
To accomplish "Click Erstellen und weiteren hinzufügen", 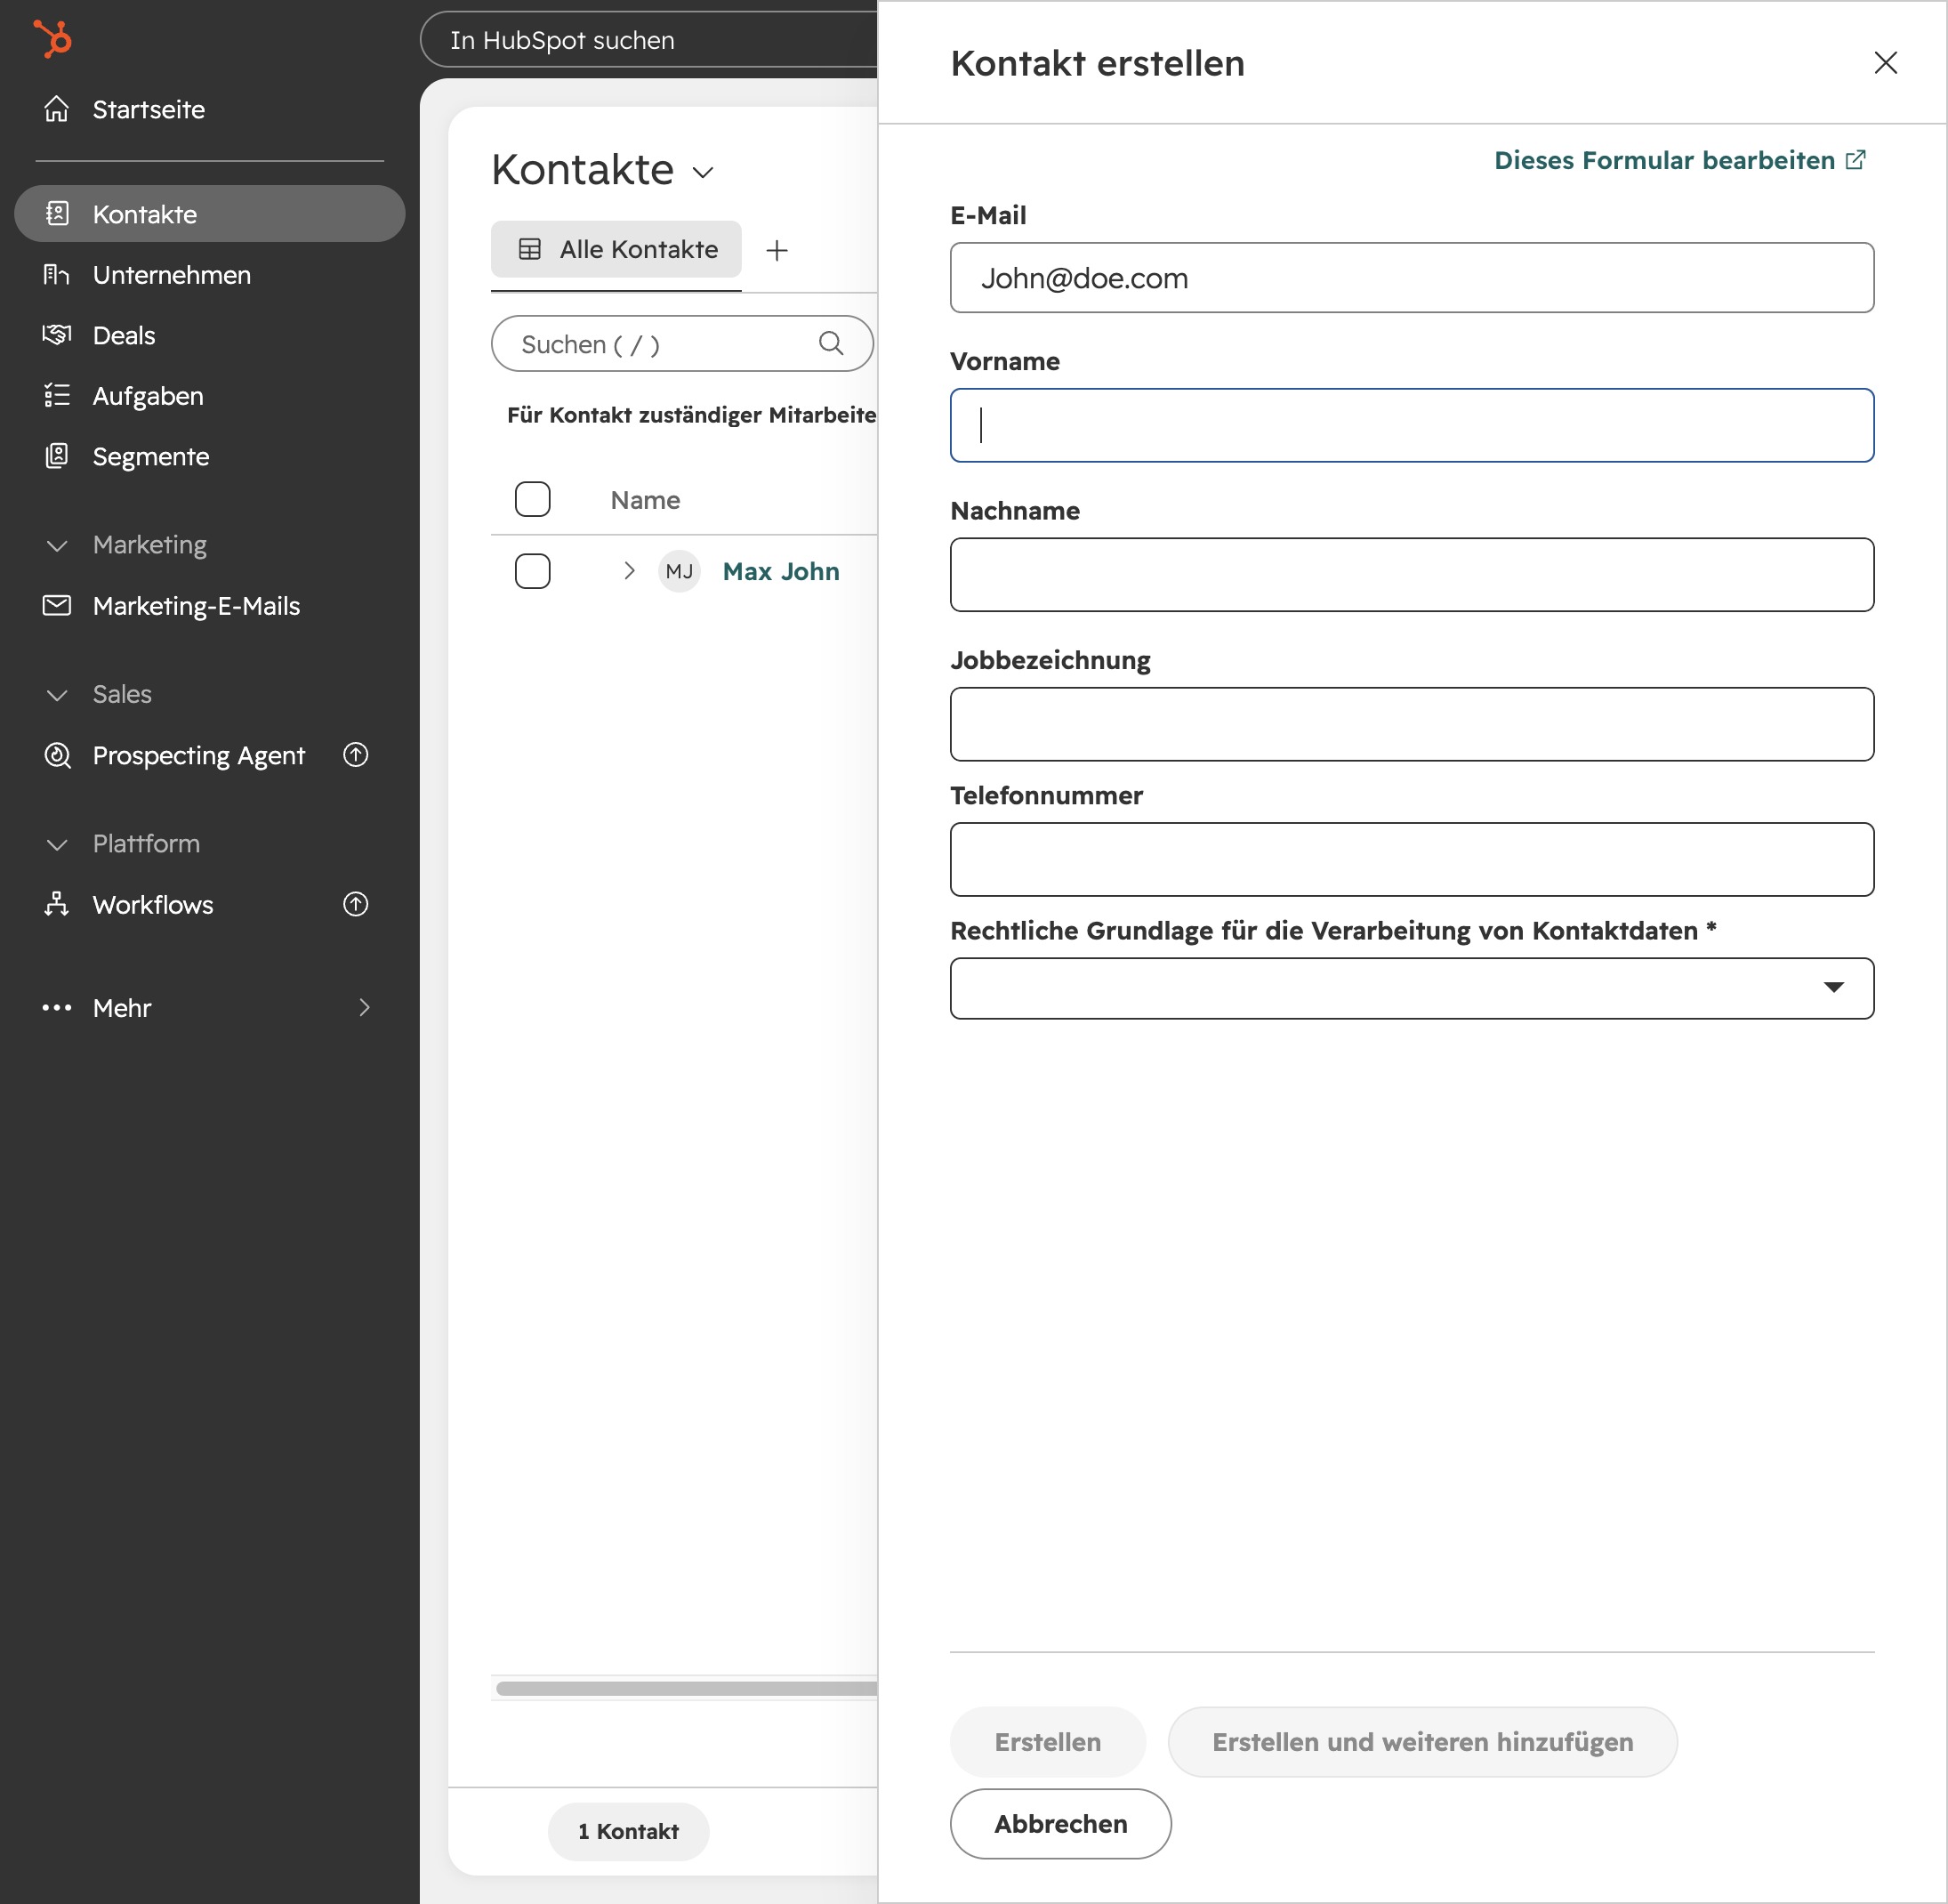I will (x=1422, y=1741).
